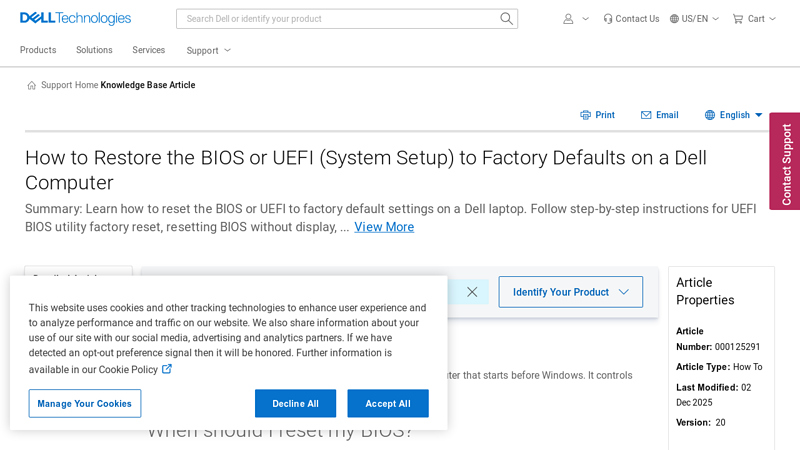Click the Article Type How To text
800x450 pixels.
tap(719, 367)
